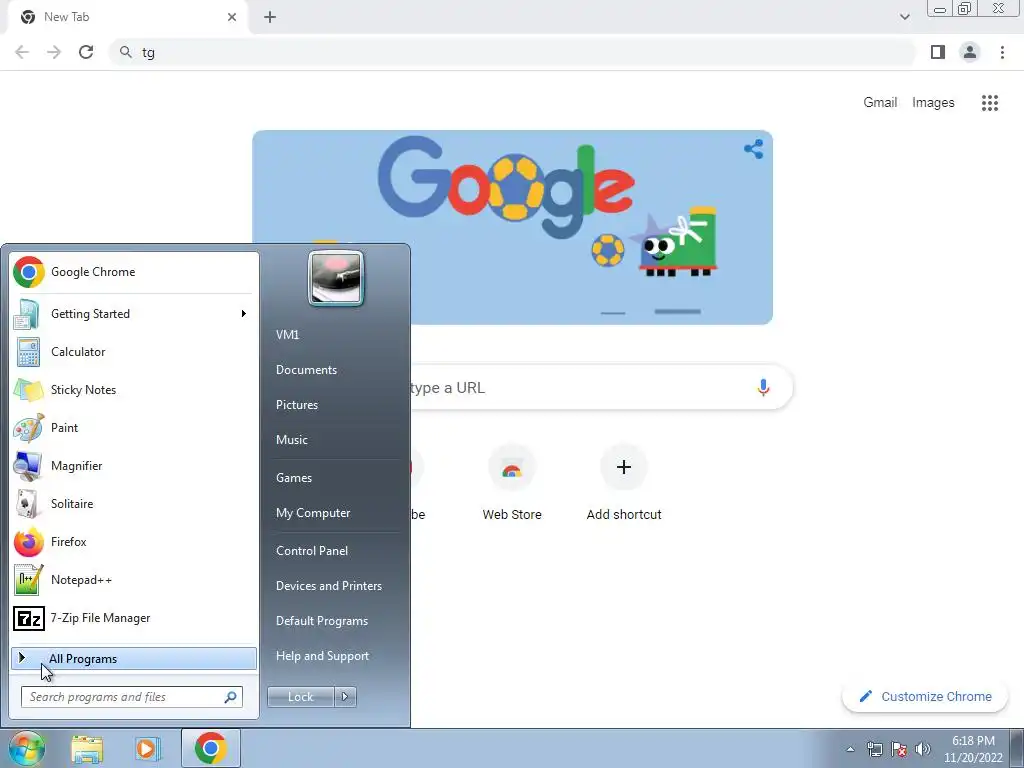Open Getting Started item

click(134, 314)
